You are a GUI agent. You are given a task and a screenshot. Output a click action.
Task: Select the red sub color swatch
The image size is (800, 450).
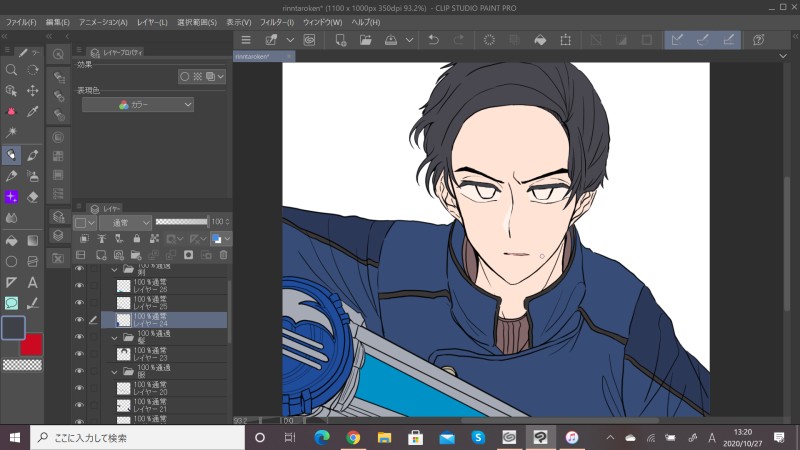pos(33,345)
